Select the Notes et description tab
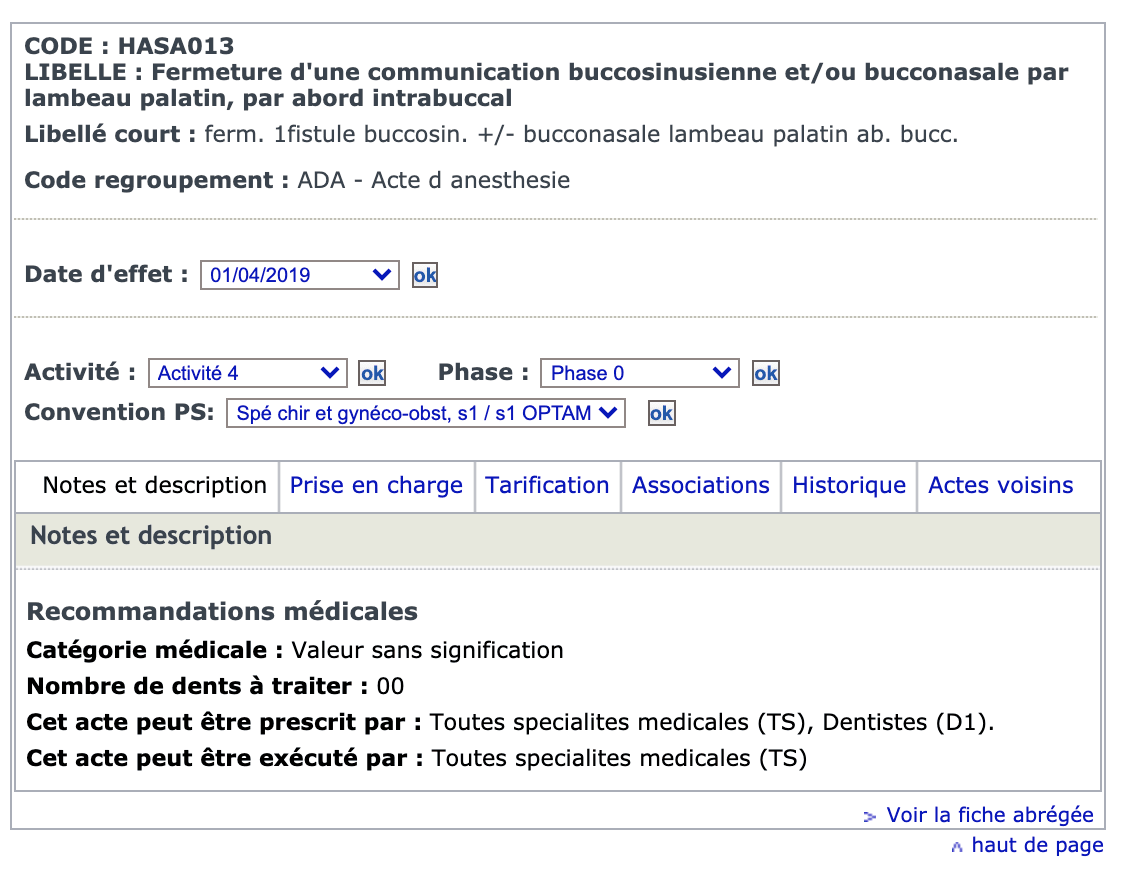This screenshot has width=1144, height=886. pyautogui.click(x=155, y=486)
